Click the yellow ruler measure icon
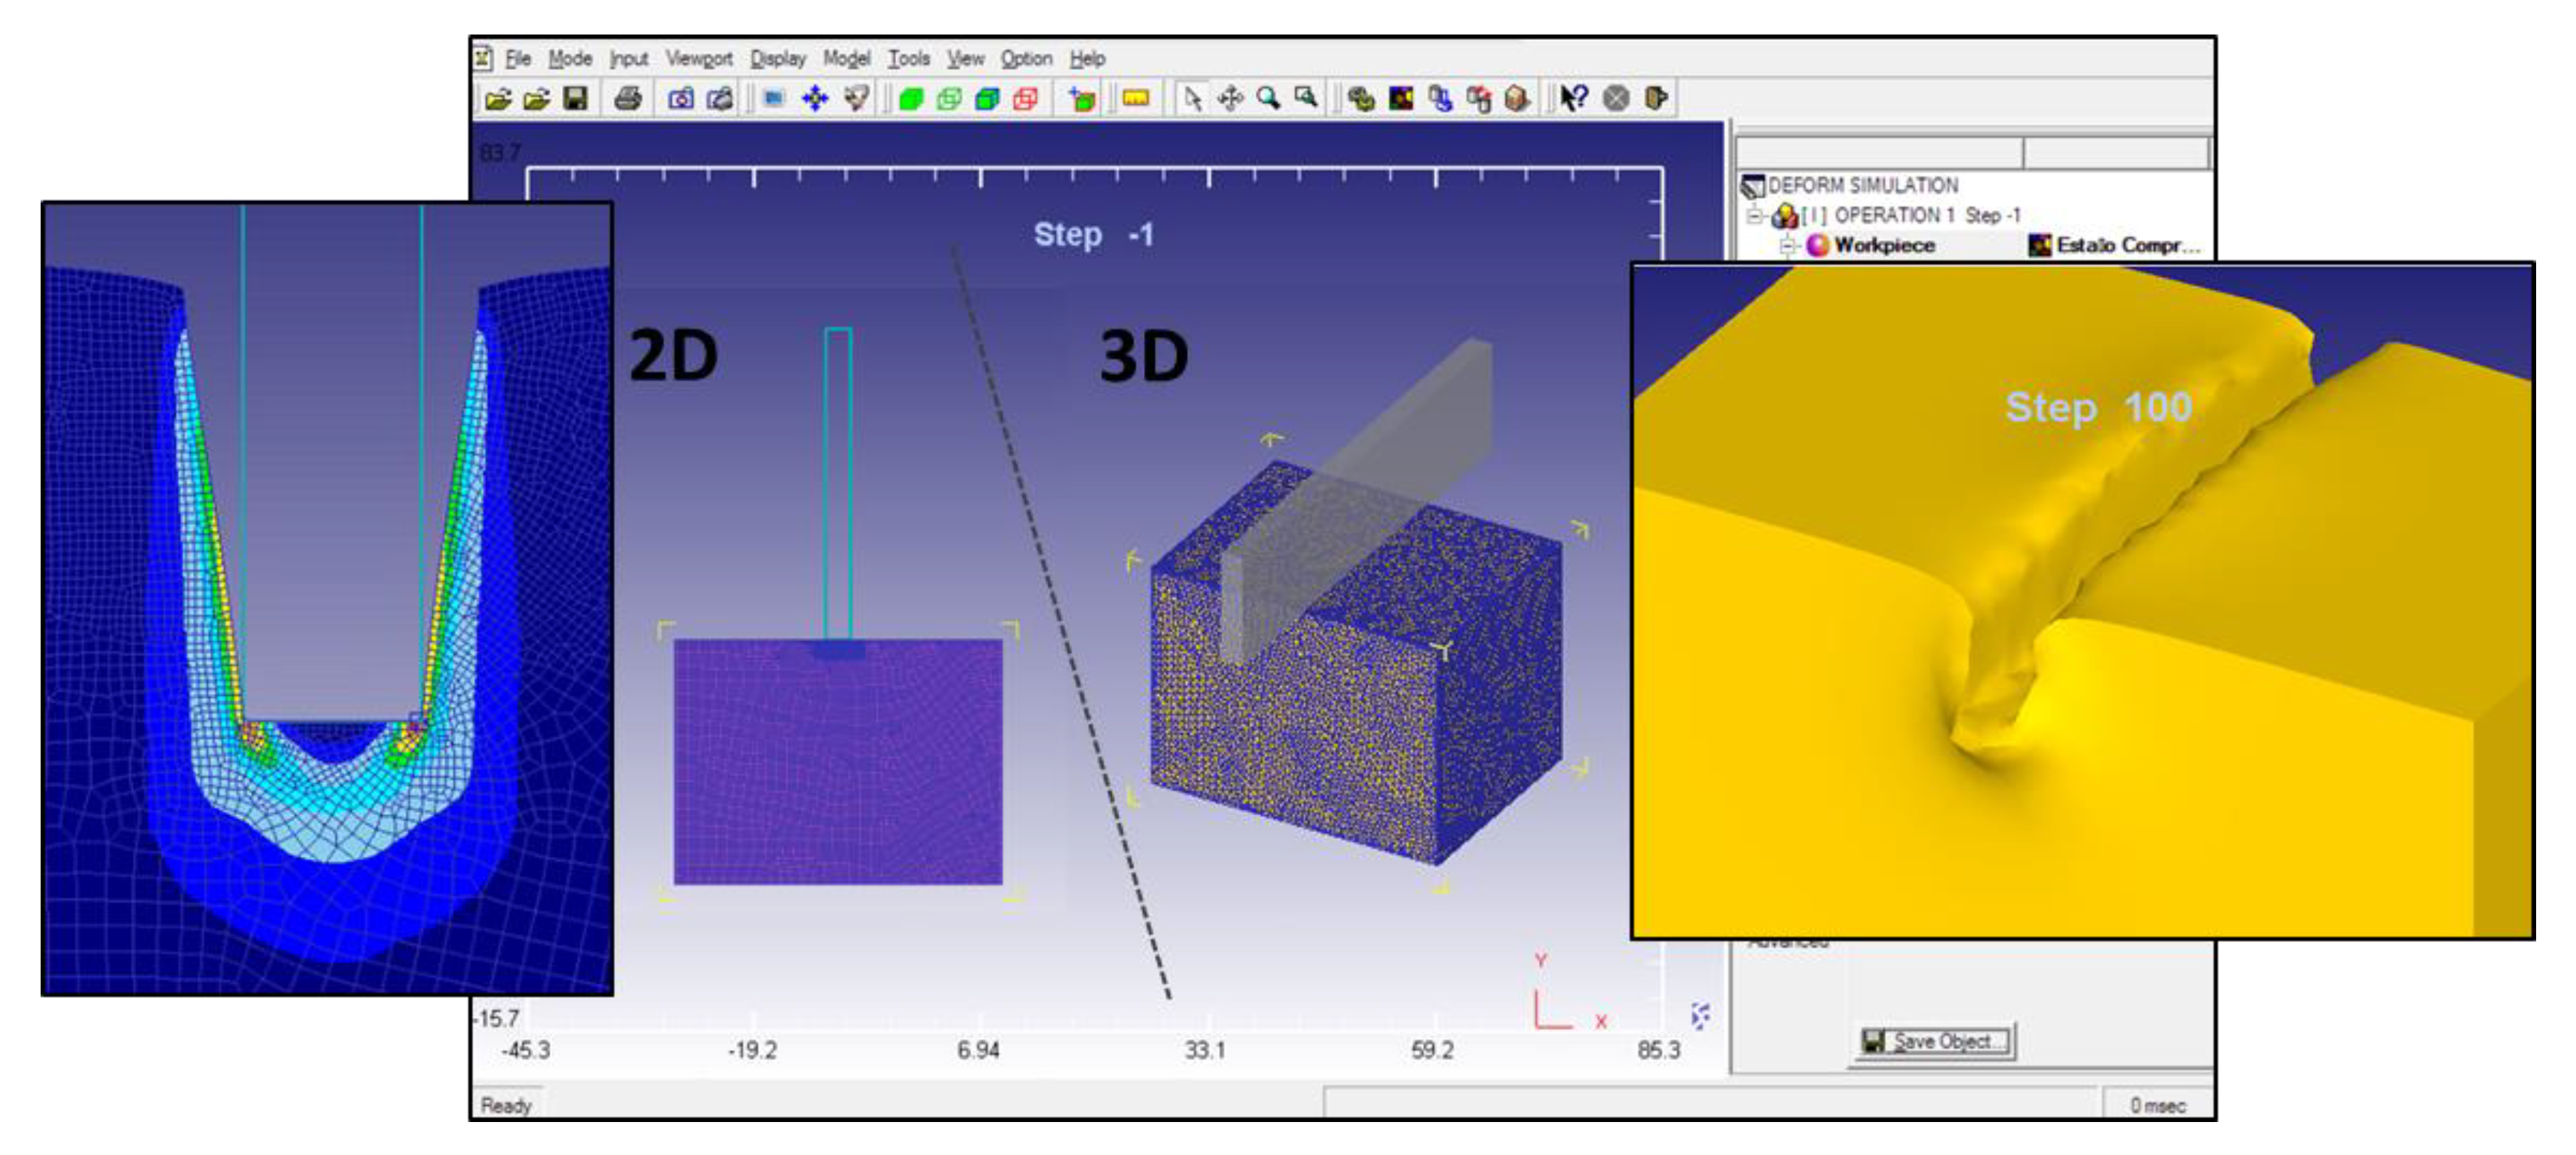 coord(1136,98)
